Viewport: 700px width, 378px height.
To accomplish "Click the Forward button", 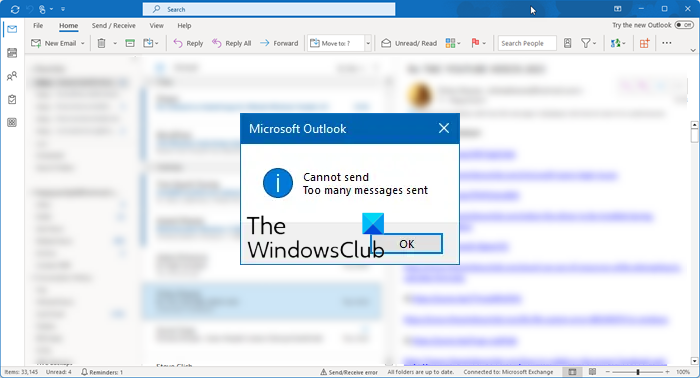I will pos(279,43).
